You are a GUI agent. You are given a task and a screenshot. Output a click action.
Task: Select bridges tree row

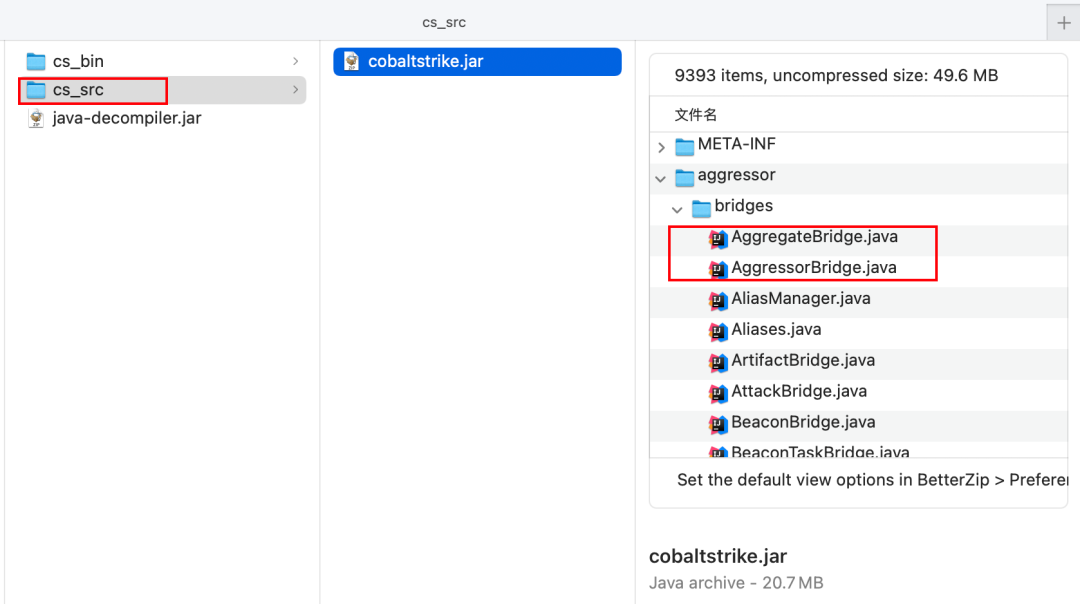(x=858, y=209)
